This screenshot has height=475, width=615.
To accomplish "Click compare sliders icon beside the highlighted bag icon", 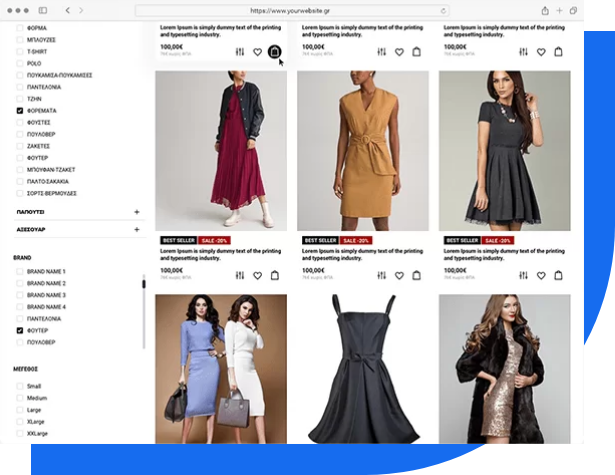I will pyautogui.click(x=240, y=52).
